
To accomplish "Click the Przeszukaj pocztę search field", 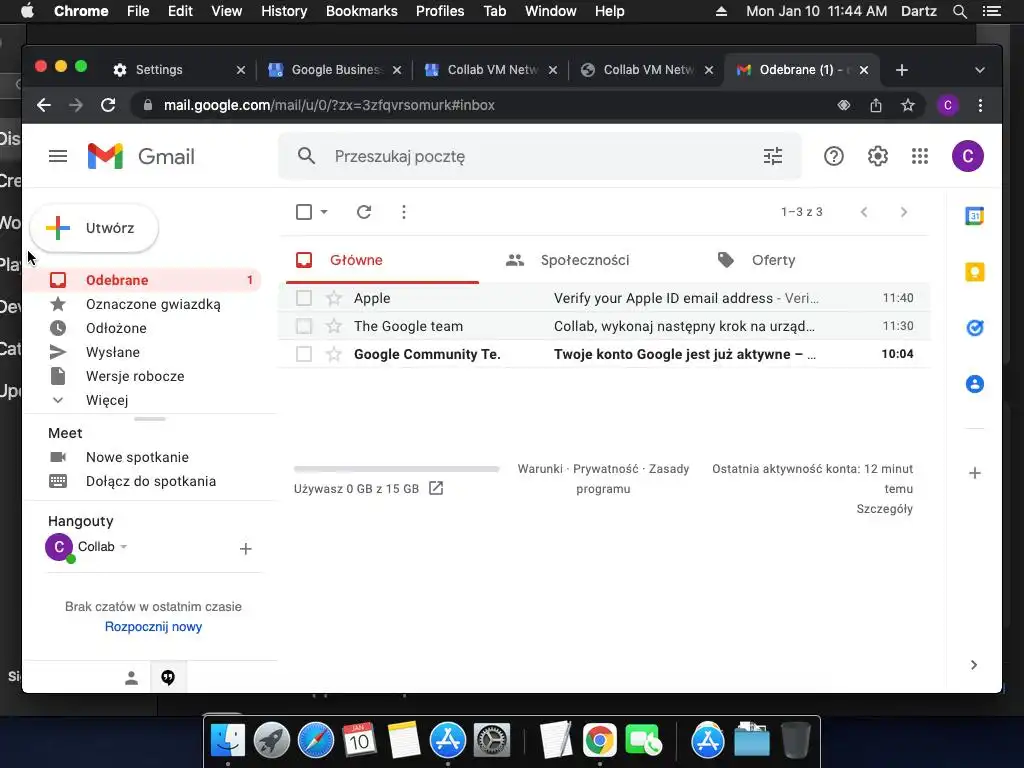I will 539,156.
